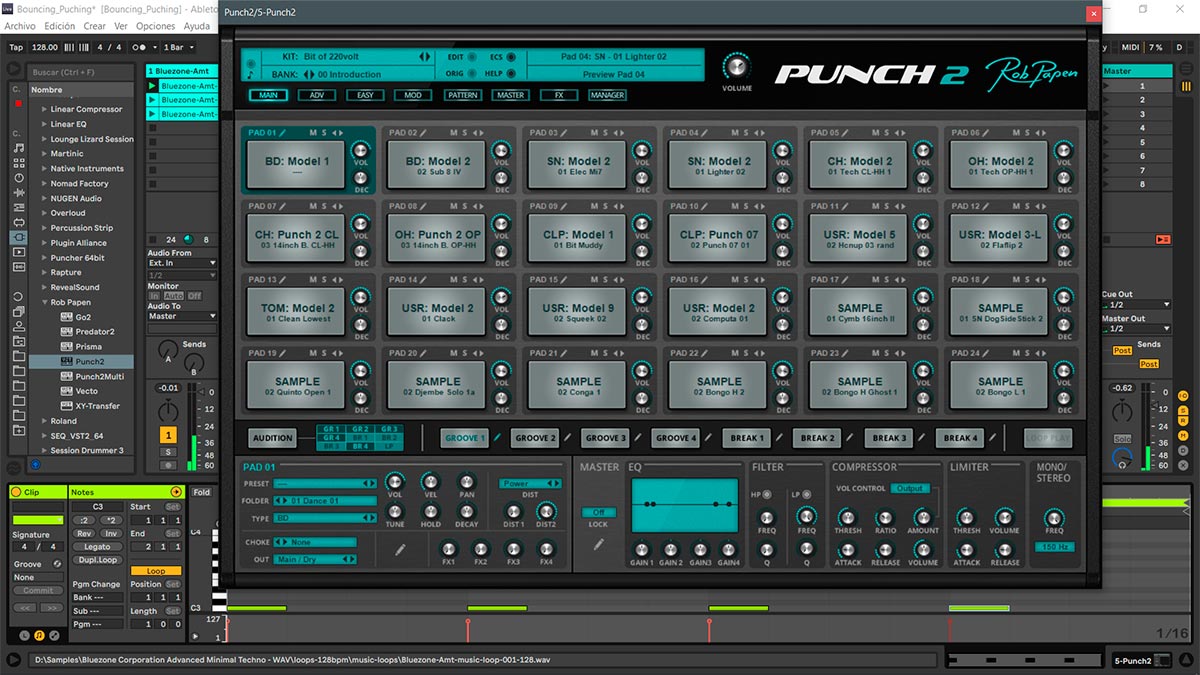The image size is (1200, 675).
Task: Click the Predator2 plug-in icon in browser
Action: pos(66,331)
